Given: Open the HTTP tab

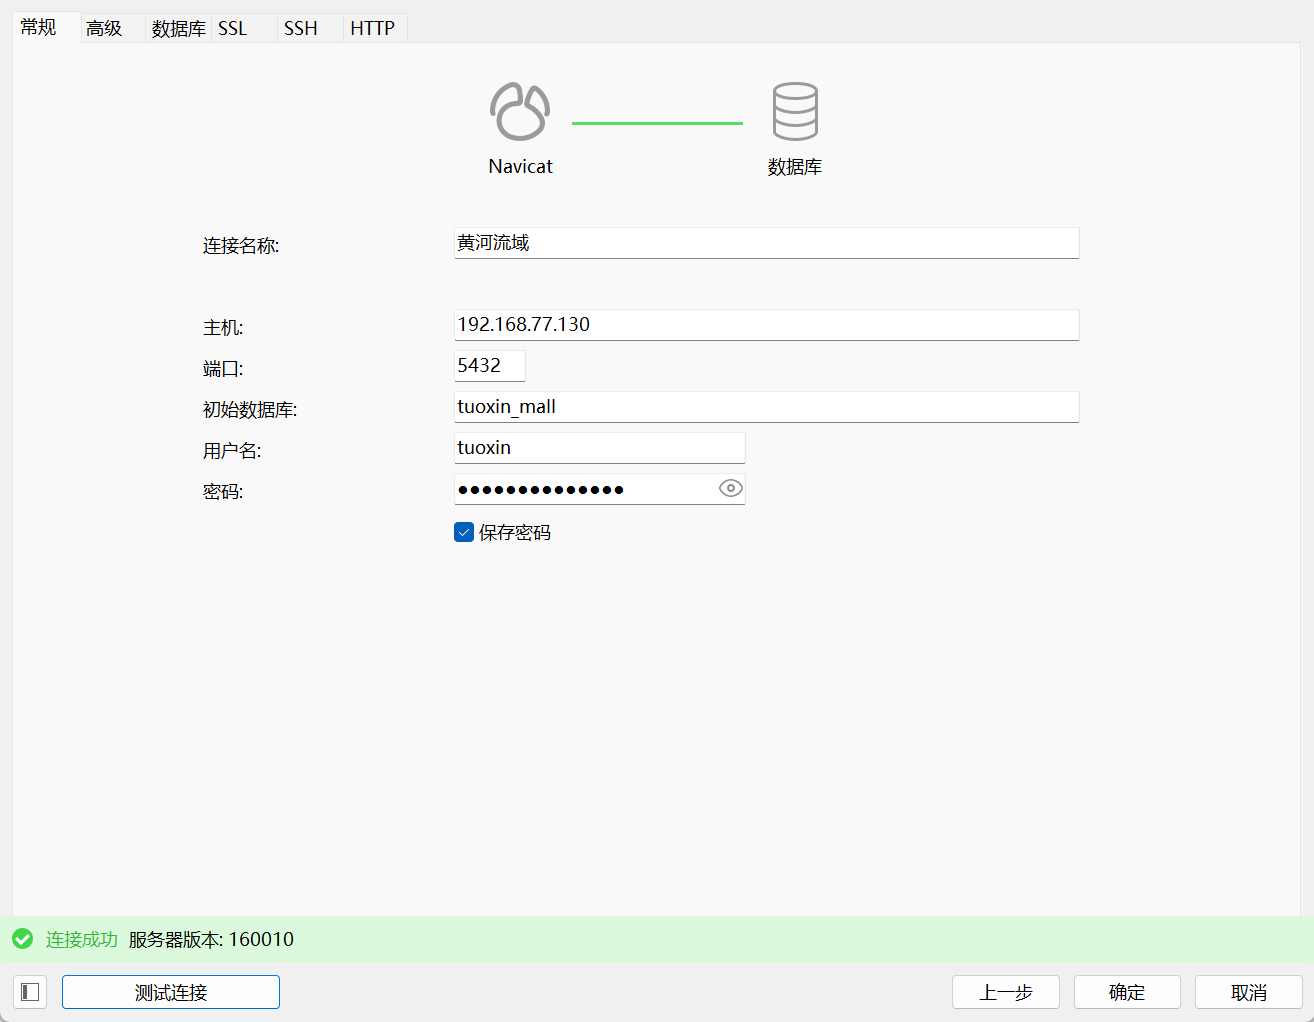Looking at the screenshot, I should coord(373,28).
